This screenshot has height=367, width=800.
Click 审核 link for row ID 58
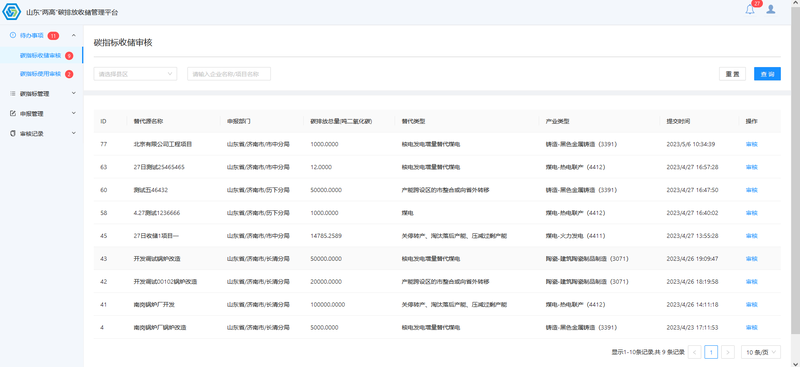[752, 213]
